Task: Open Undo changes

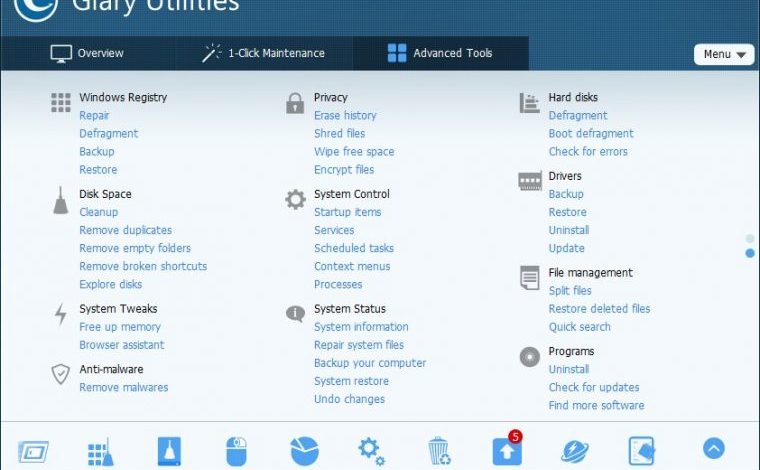Action: point(349,399)
